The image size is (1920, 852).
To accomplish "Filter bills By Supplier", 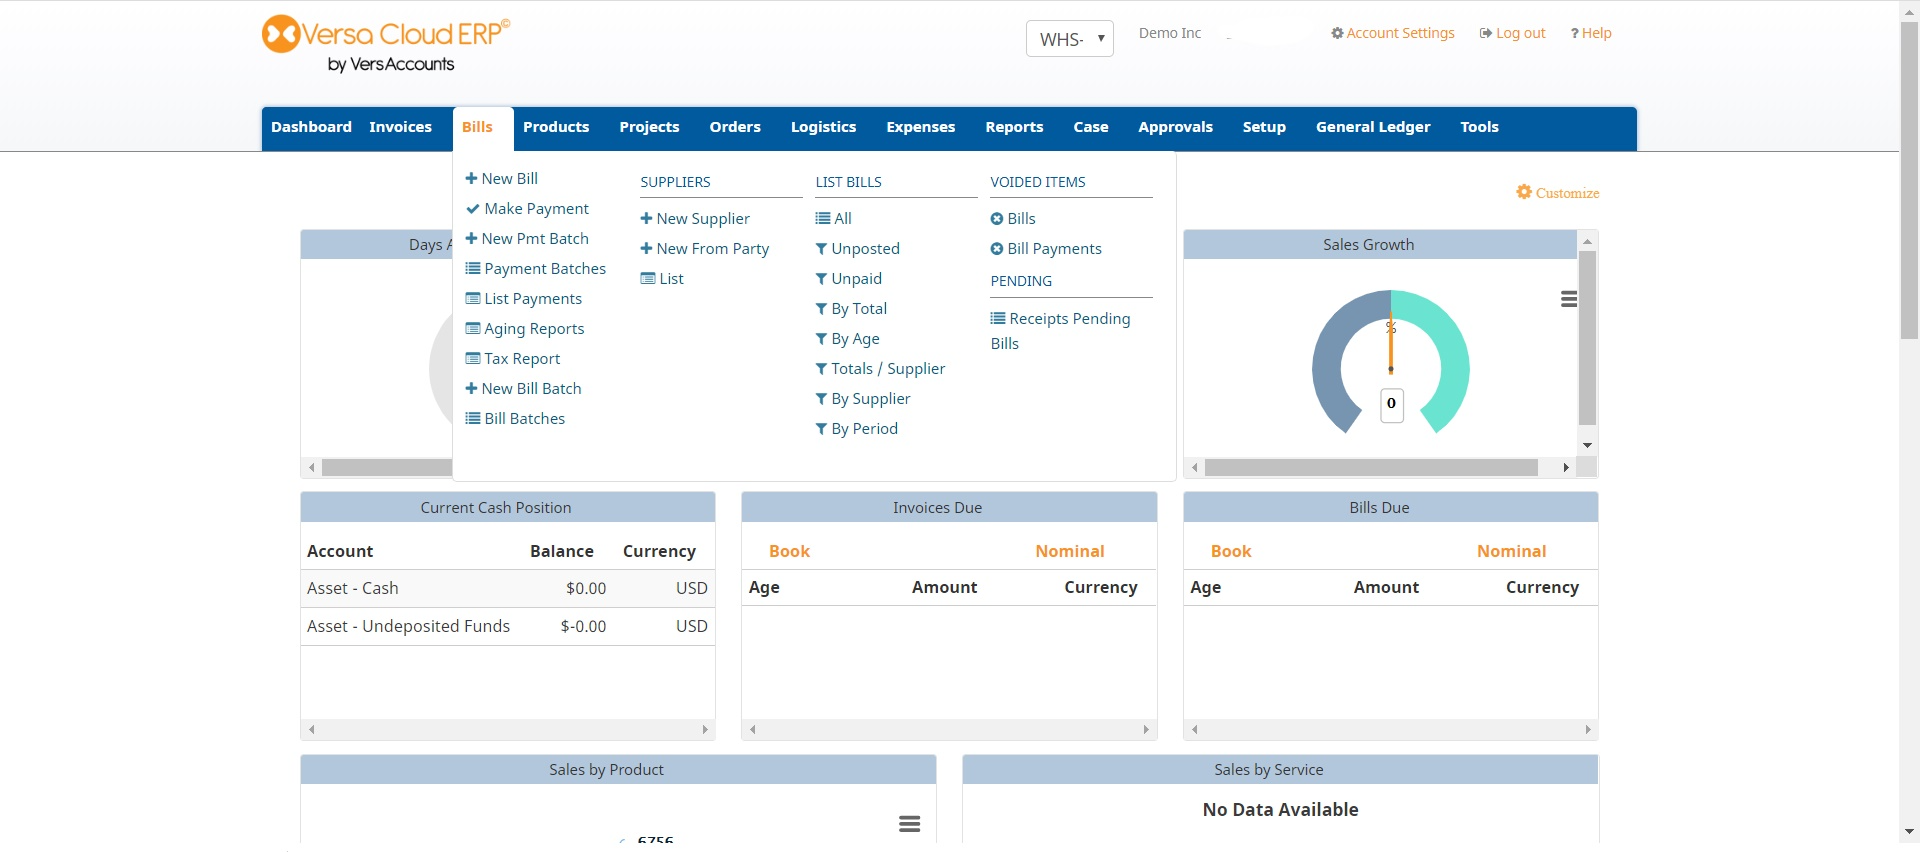I will coord(863,398).
